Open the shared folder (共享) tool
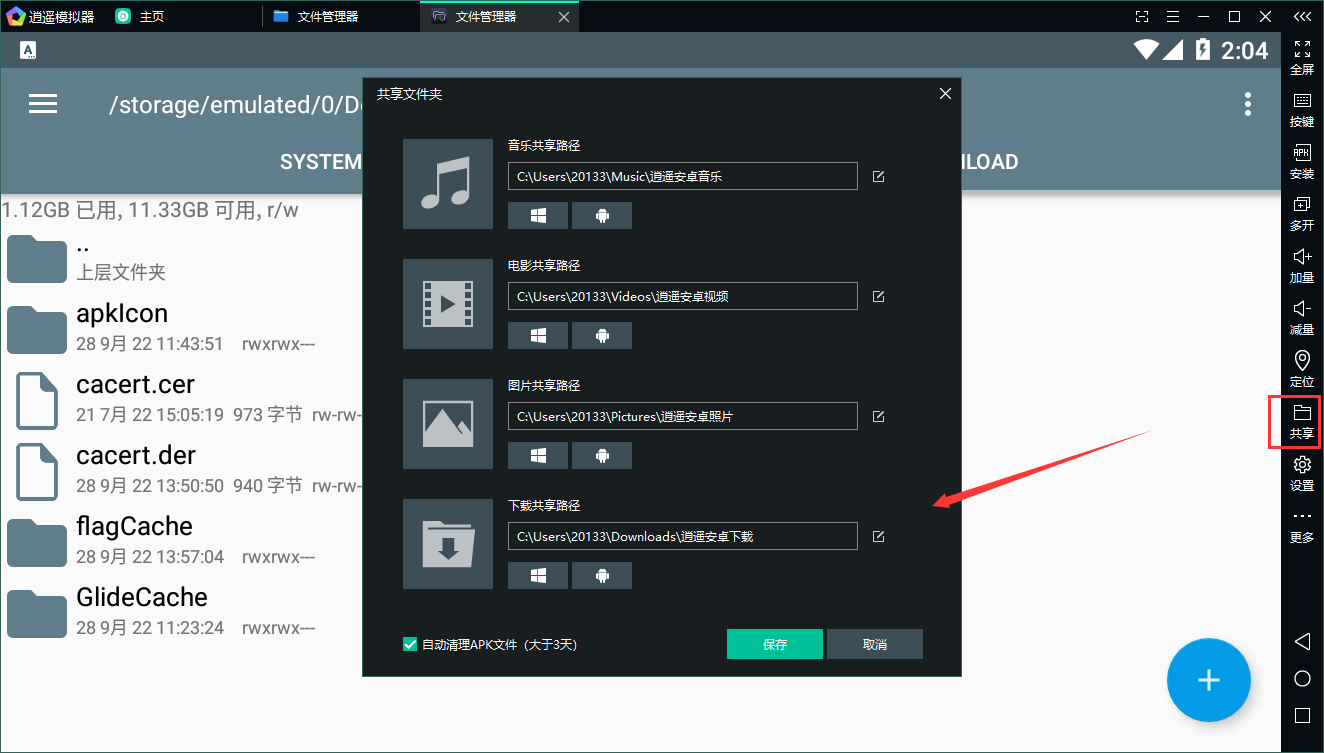The height and width of the screenshot is (753, 1324). (1302, 421)
